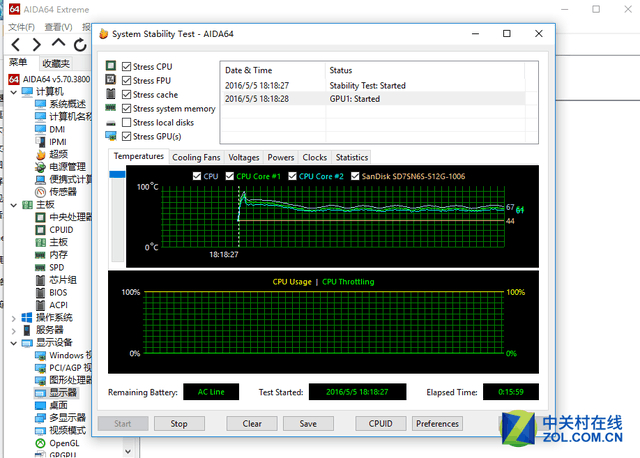
Task: Open the 中央处理器 CPU item
Action: (x=63, y=217)
